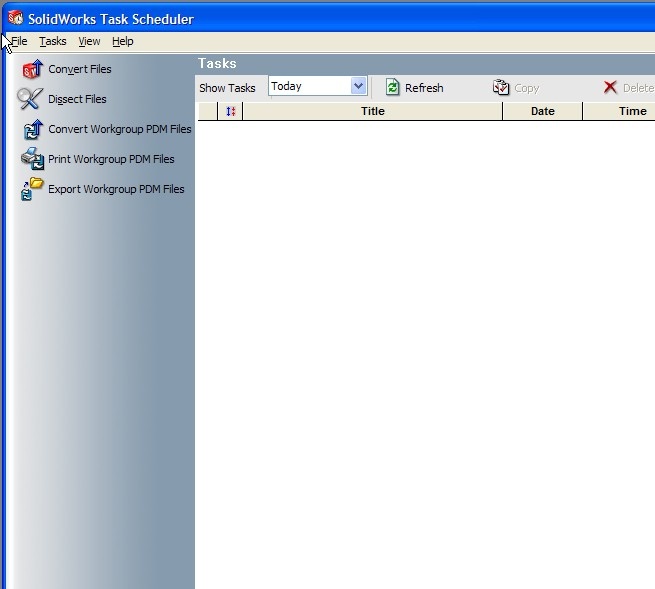Sort tasks by Time column header
The image size is (655, 589).
619,111
